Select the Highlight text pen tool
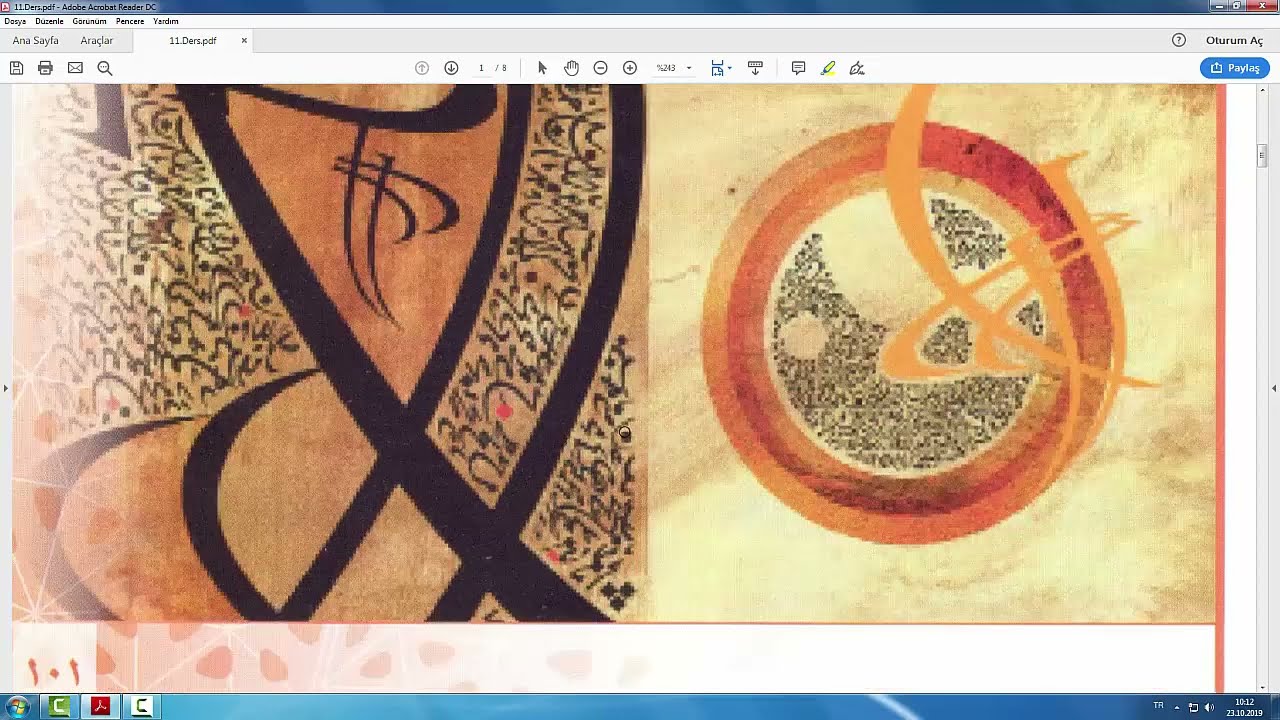Screen dimensions: 1280x720 tap(828, 68)
